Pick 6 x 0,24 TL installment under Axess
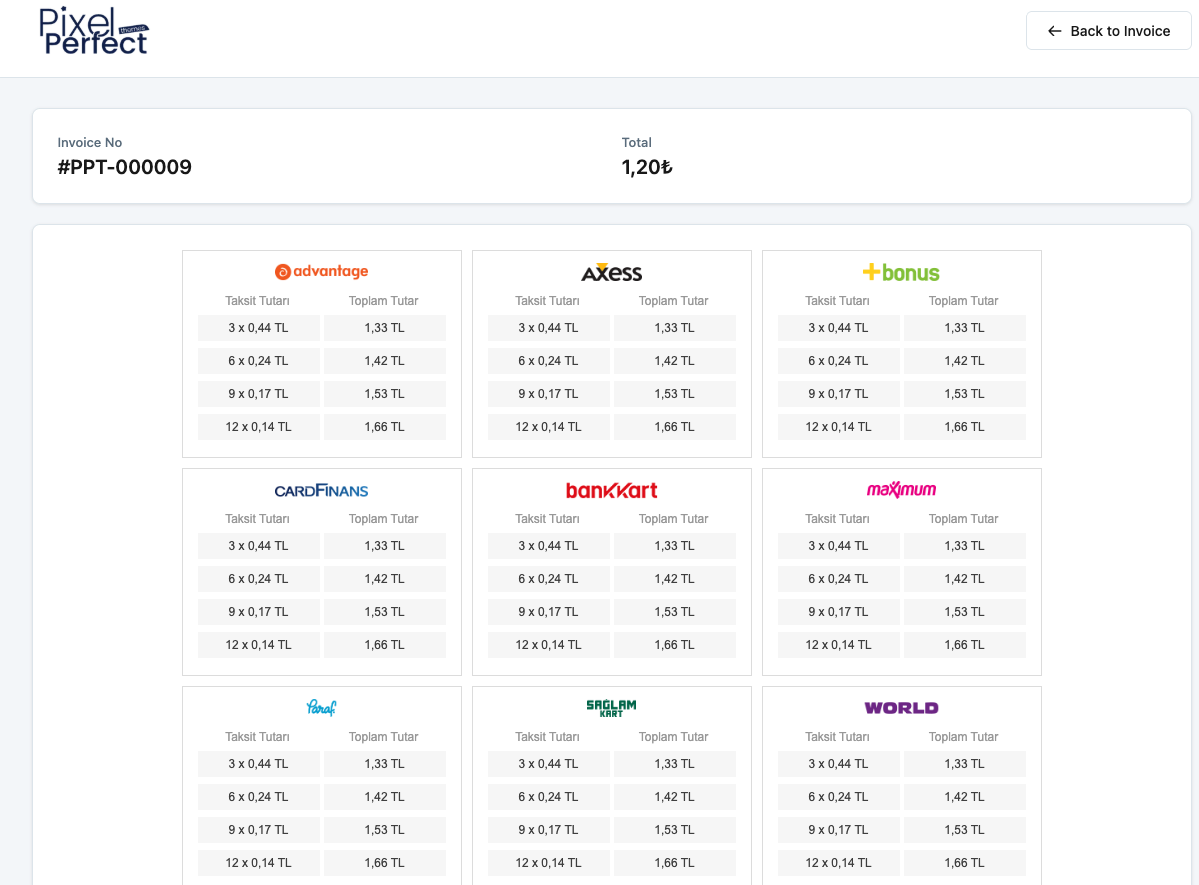Image resolution: width=1199 pixels, height=885 pixels. [548, 361]
